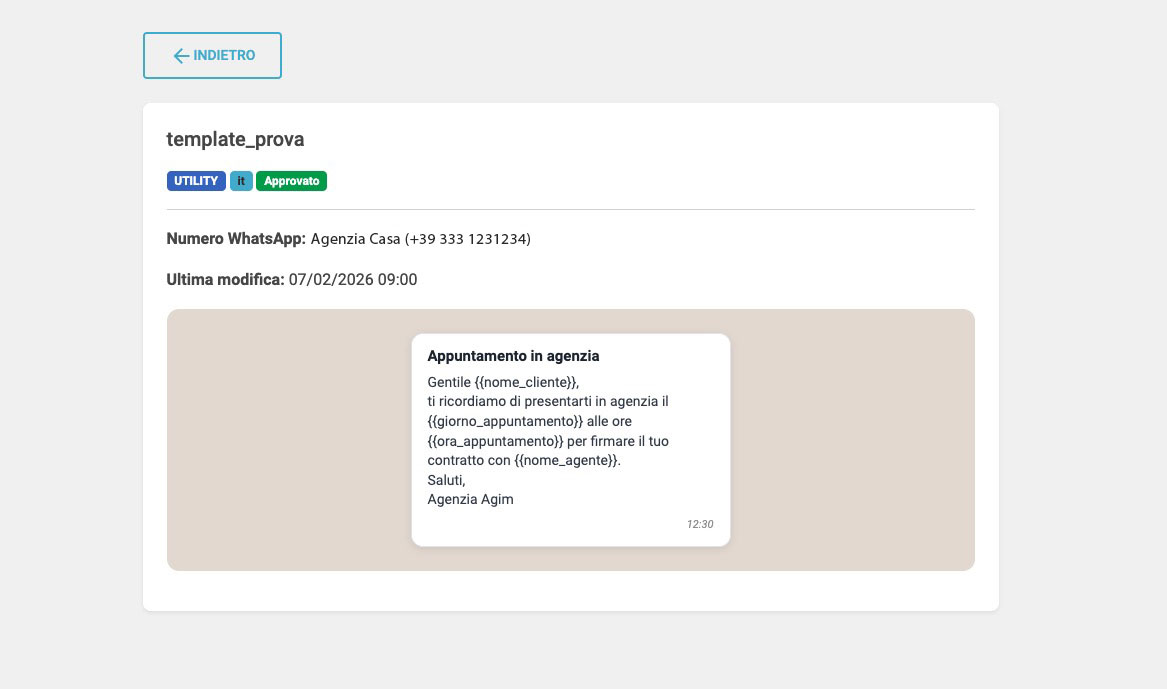Click the INDIETRO back button
Viewport: 1167px width, 689px height.
coord(212,55)
